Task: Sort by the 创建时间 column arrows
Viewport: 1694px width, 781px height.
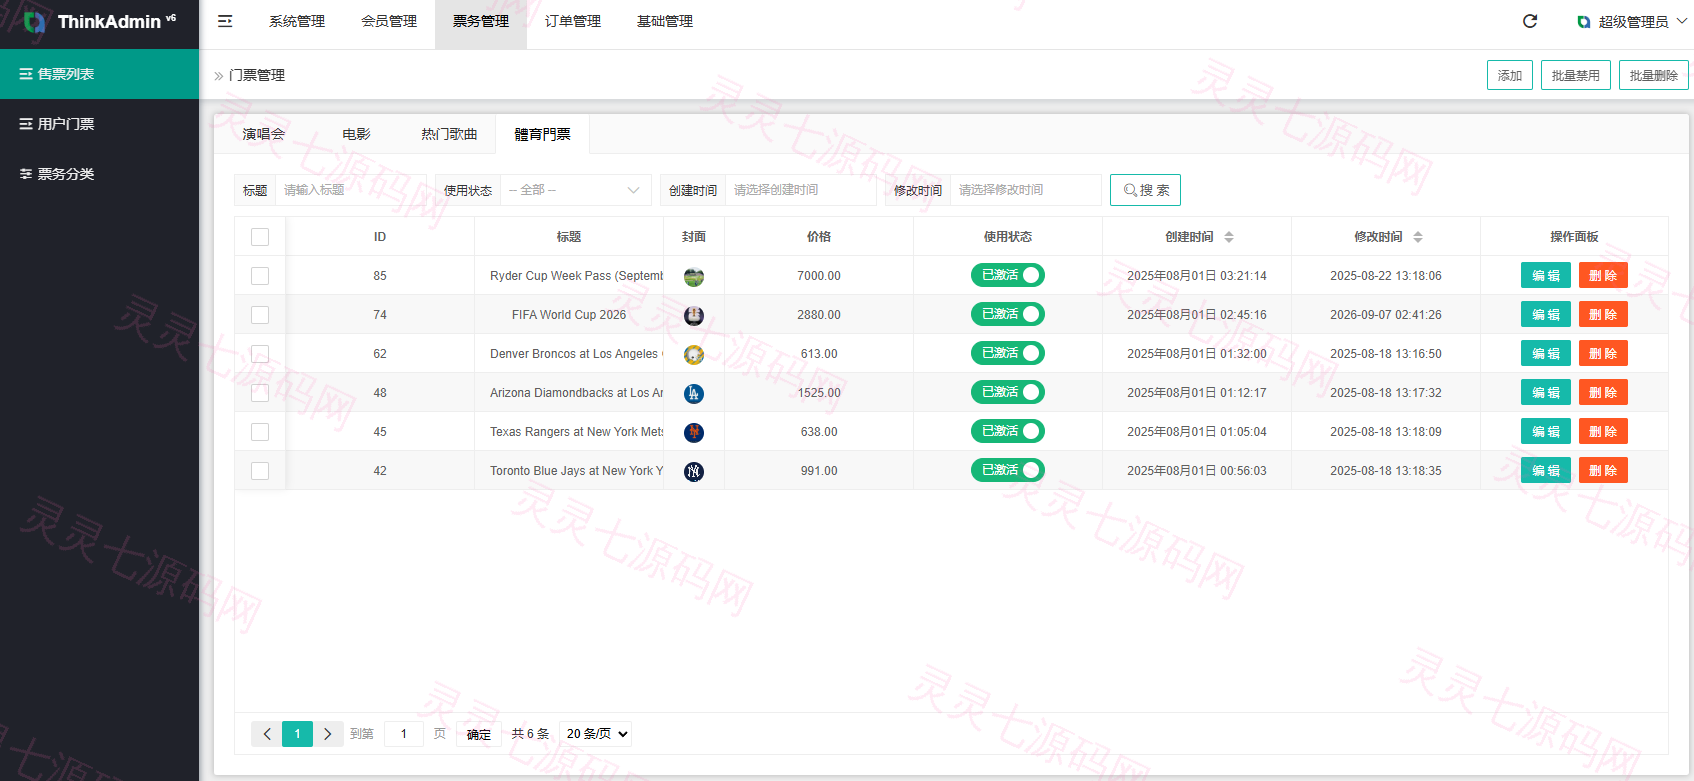Action: click(1229, 237)
